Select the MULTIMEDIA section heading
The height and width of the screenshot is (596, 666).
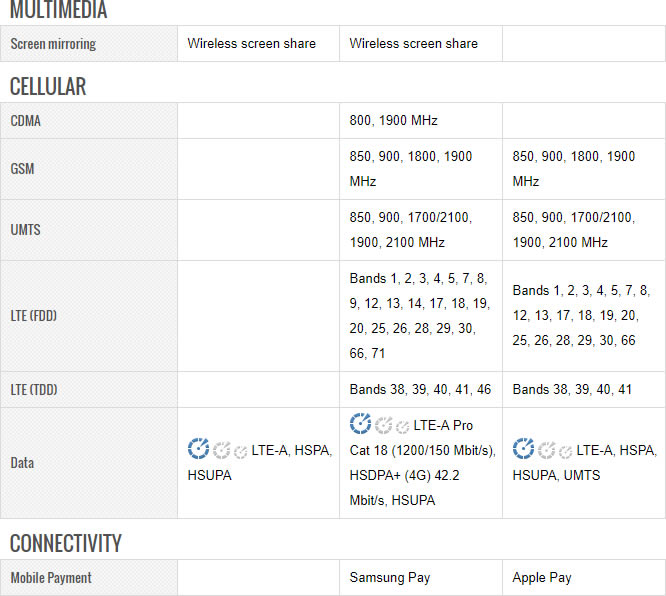[58, 11]
